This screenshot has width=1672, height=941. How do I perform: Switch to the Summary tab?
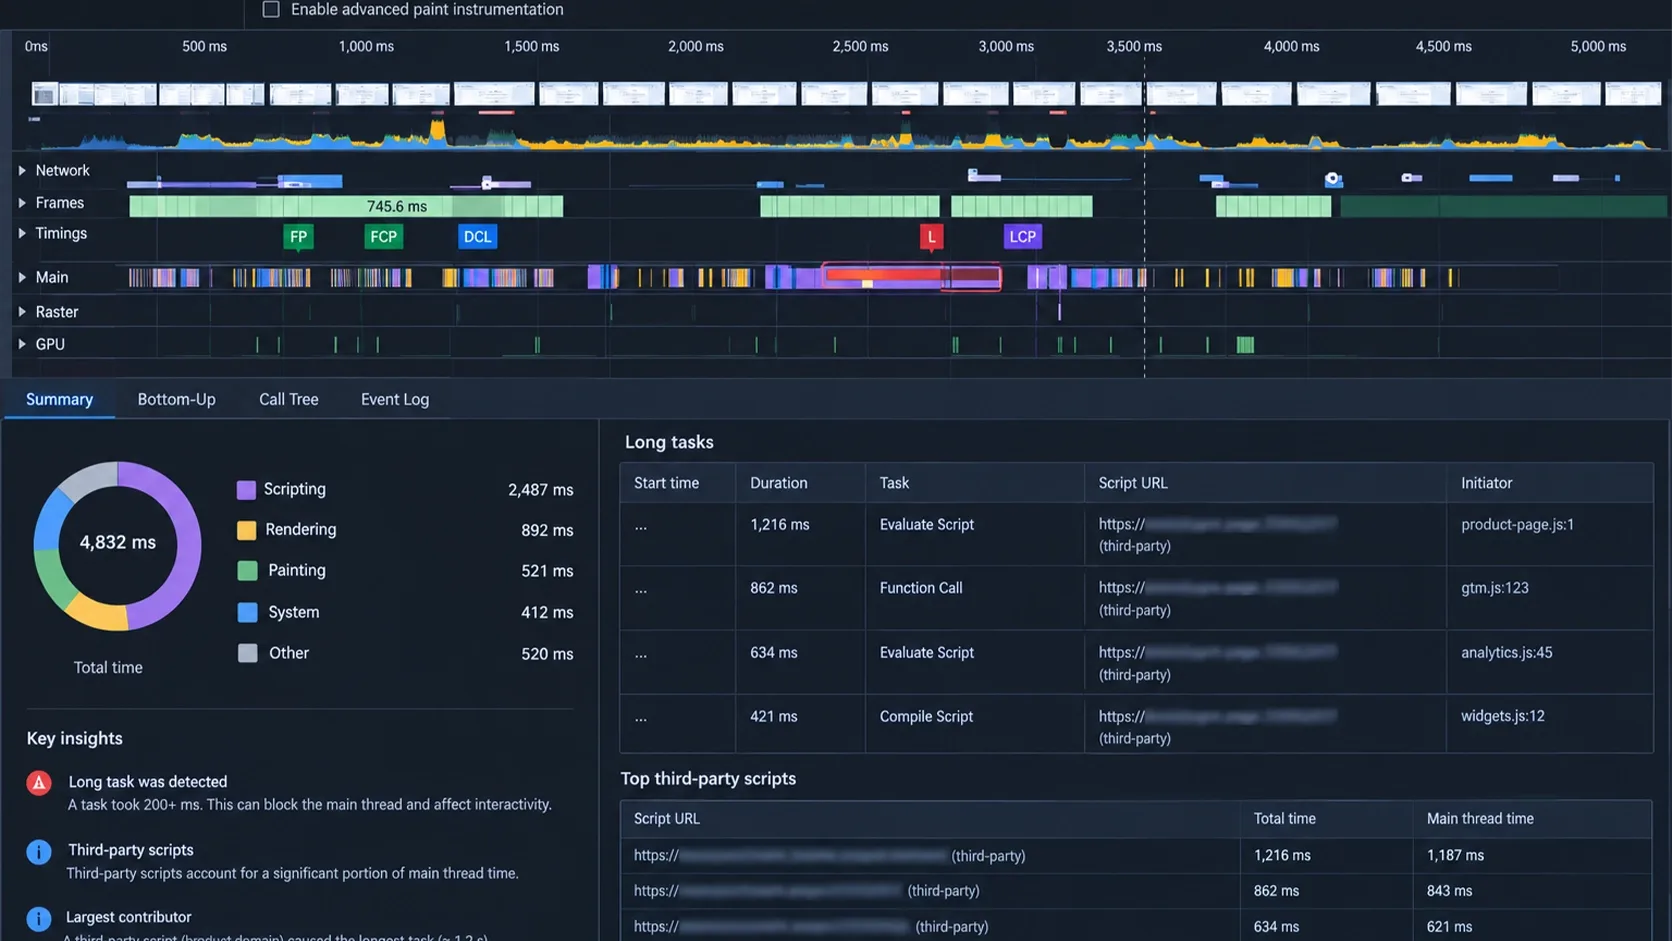59,399
